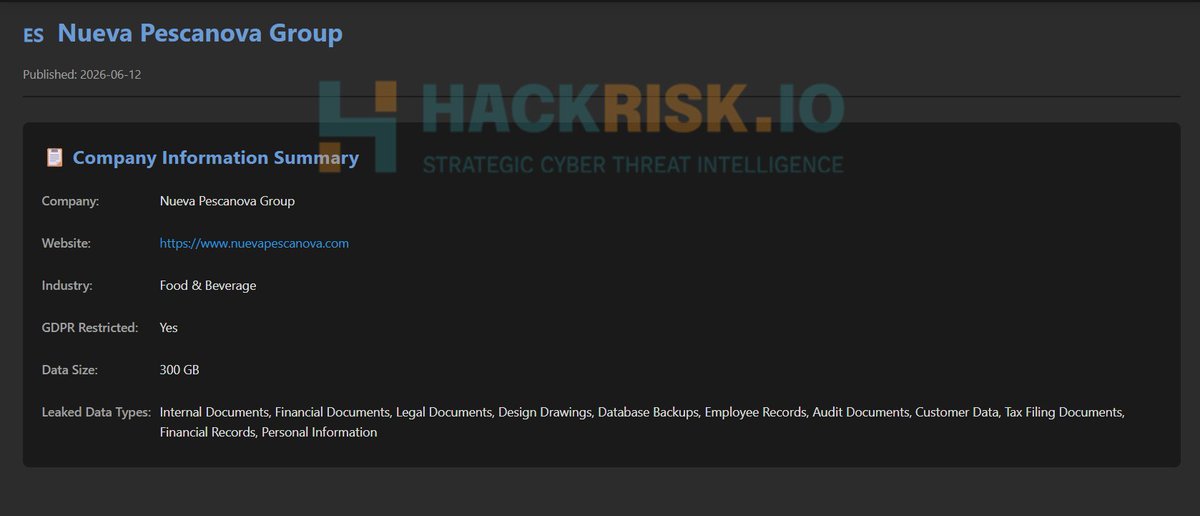
Task: Select the Company Information Summary heading
Action: coord(216,157)
